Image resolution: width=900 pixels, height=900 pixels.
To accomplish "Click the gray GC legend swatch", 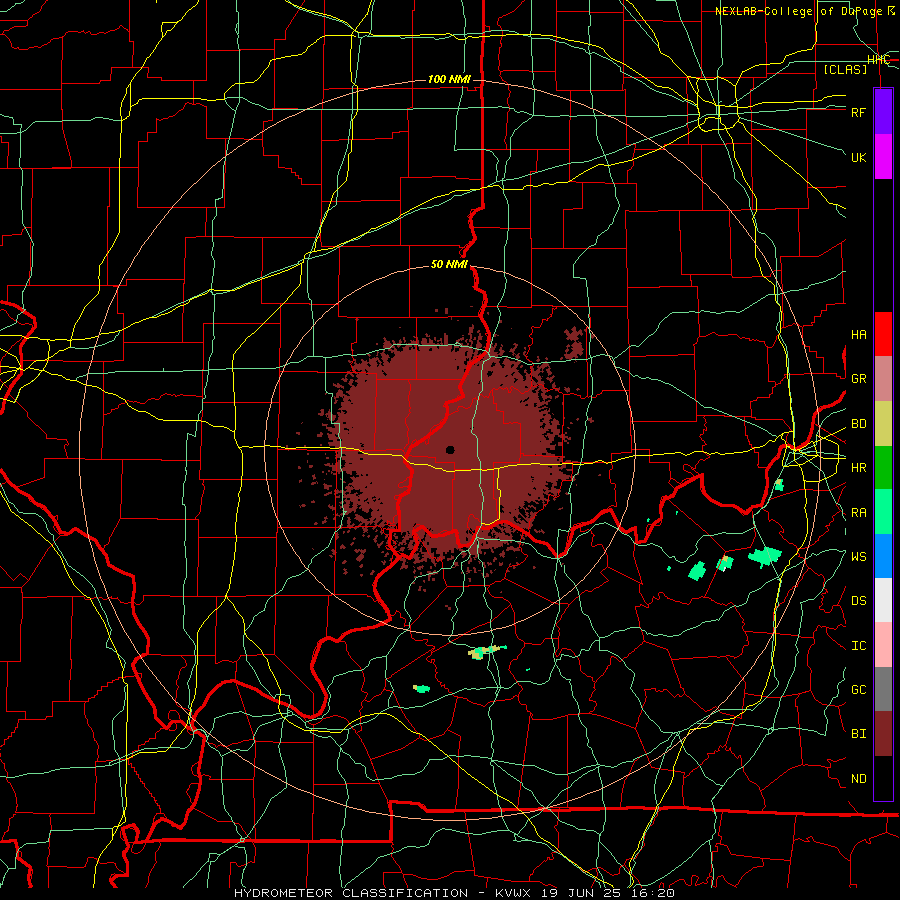I will [883, 689].
